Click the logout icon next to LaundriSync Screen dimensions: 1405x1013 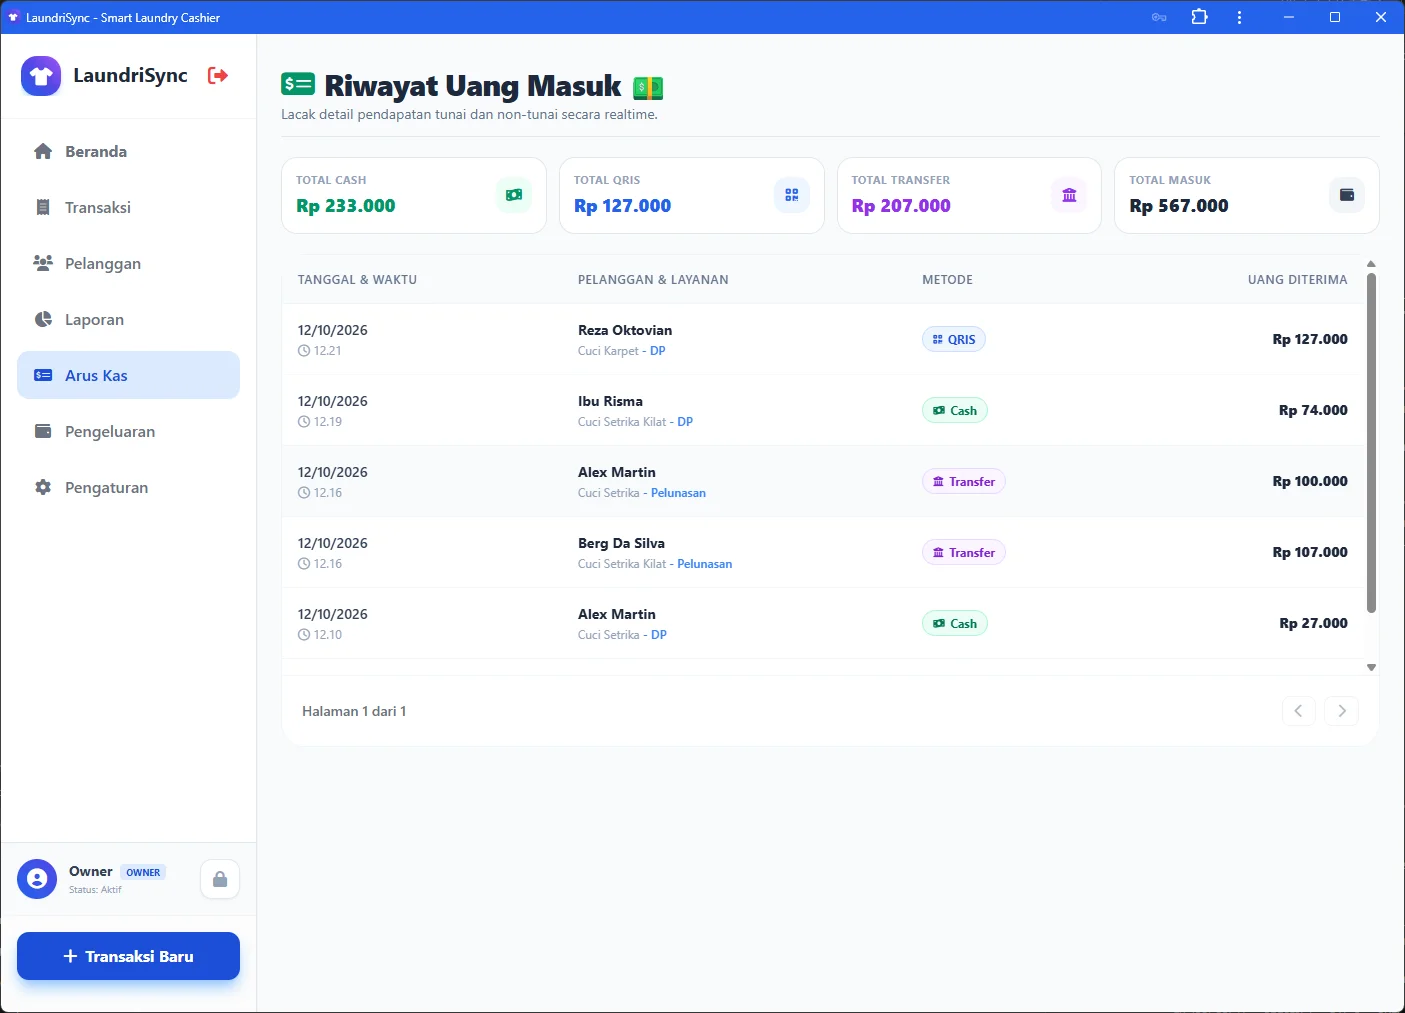click(218, 75)
